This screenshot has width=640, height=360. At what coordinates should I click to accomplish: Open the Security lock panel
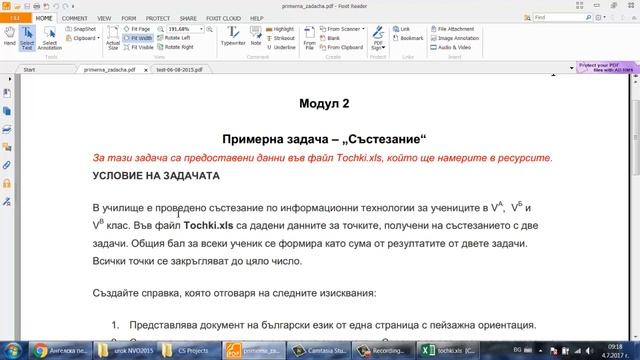7,183
